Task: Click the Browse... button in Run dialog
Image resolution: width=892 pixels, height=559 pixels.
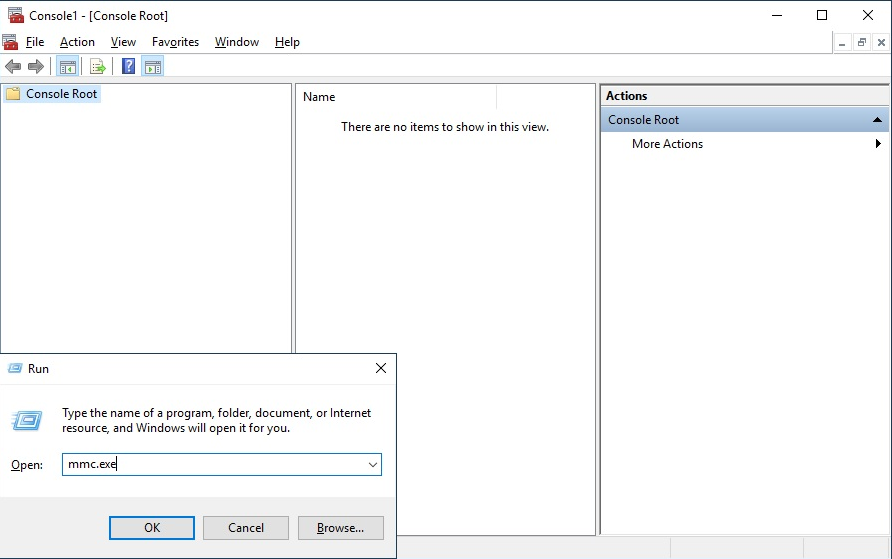Action: pyautogui.click(x=340, y=528)
